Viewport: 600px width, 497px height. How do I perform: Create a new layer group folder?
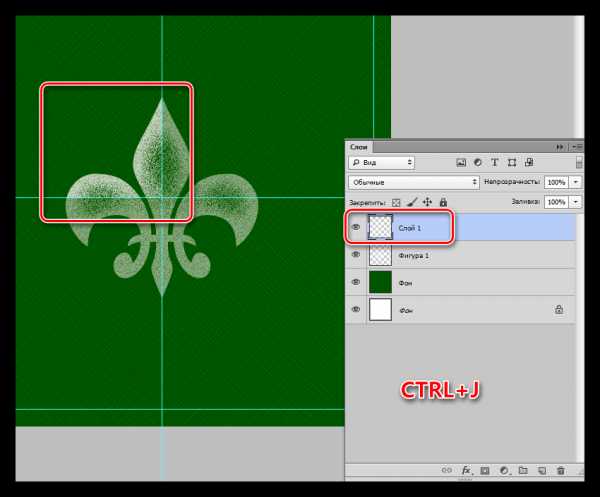click(x=521, y=470)
